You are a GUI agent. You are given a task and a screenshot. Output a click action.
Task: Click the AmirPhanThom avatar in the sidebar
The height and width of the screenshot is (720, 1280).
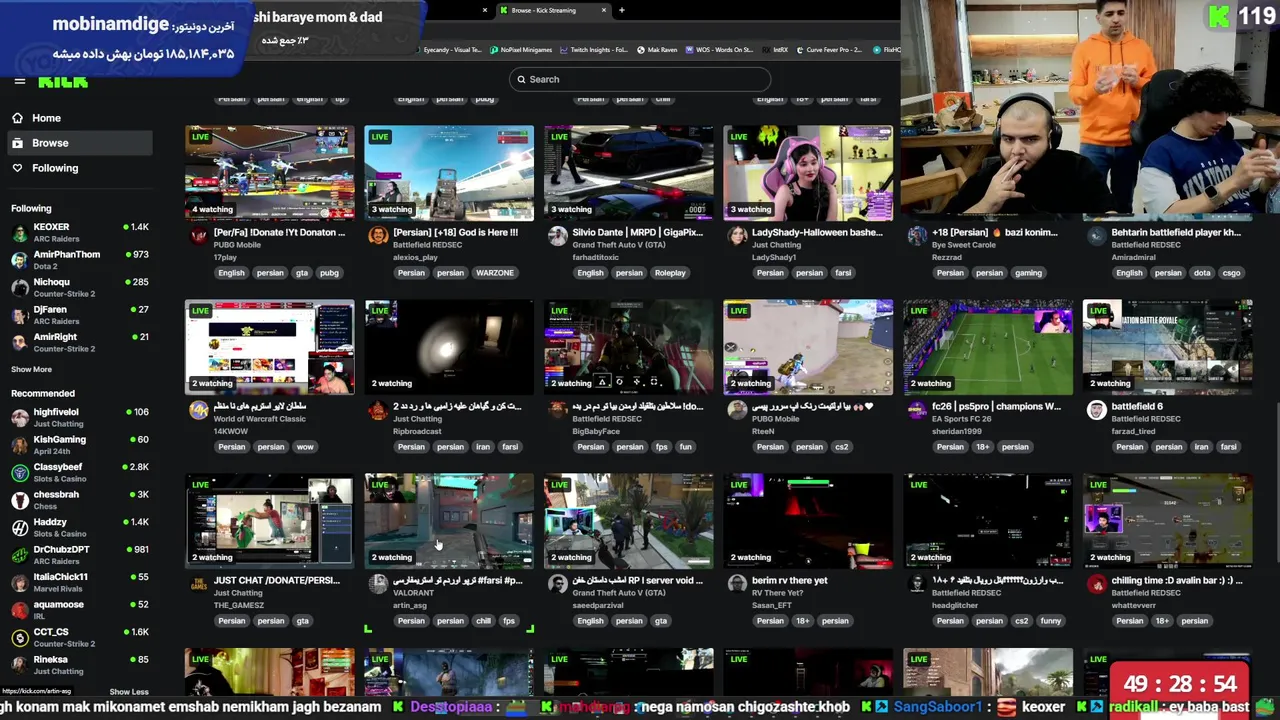[19, 260]
